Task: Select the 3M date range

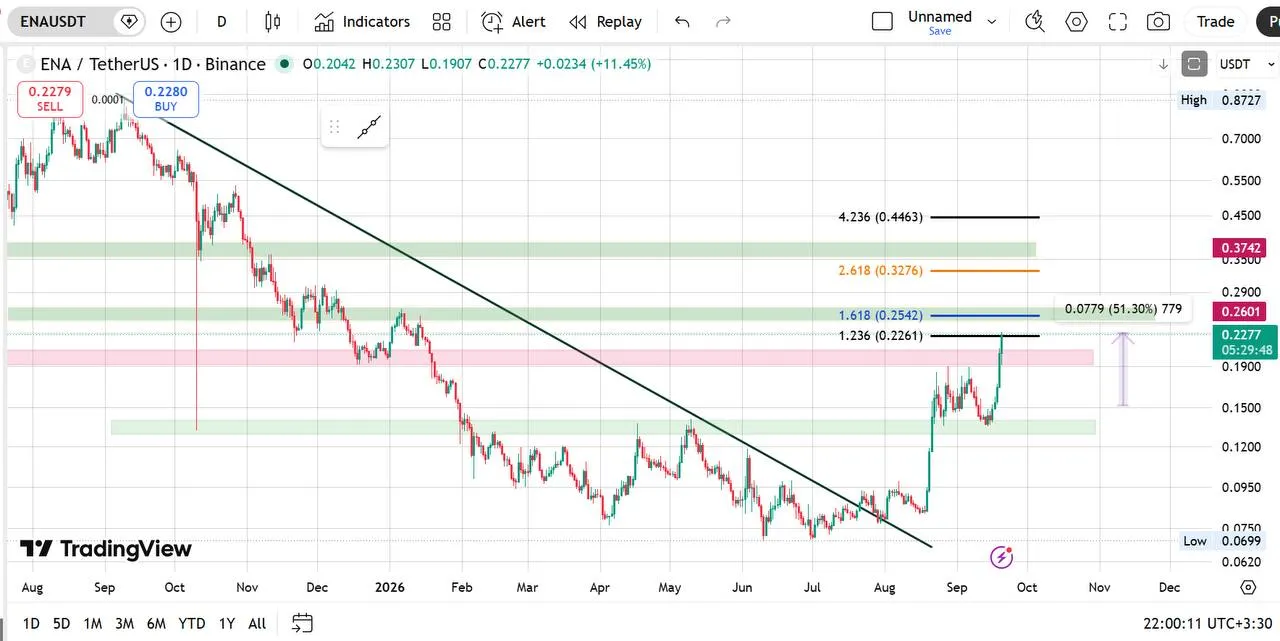Action: (x=124, y=623)
